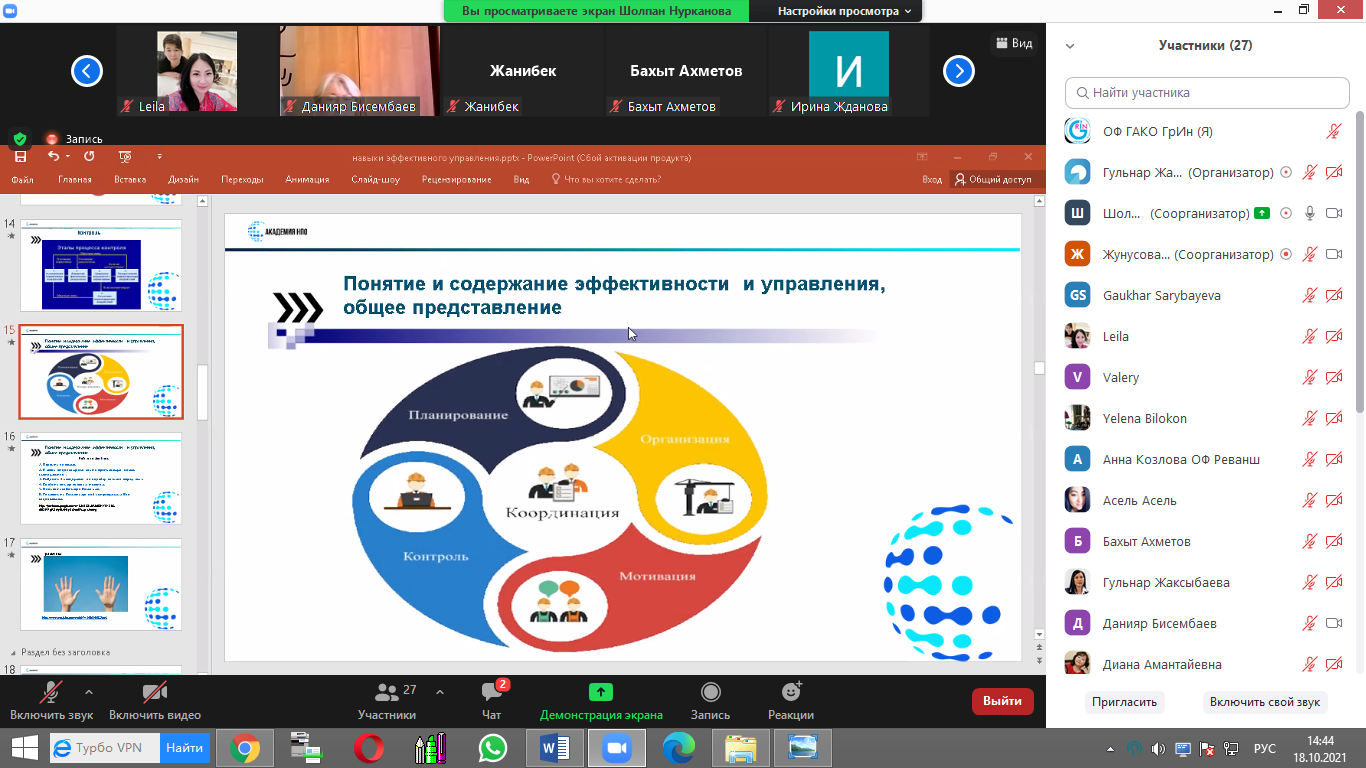The width and height of the screenshot is (1366, 768).
Task: Open the Zoom Chat panel
Action: coord(491,694)
